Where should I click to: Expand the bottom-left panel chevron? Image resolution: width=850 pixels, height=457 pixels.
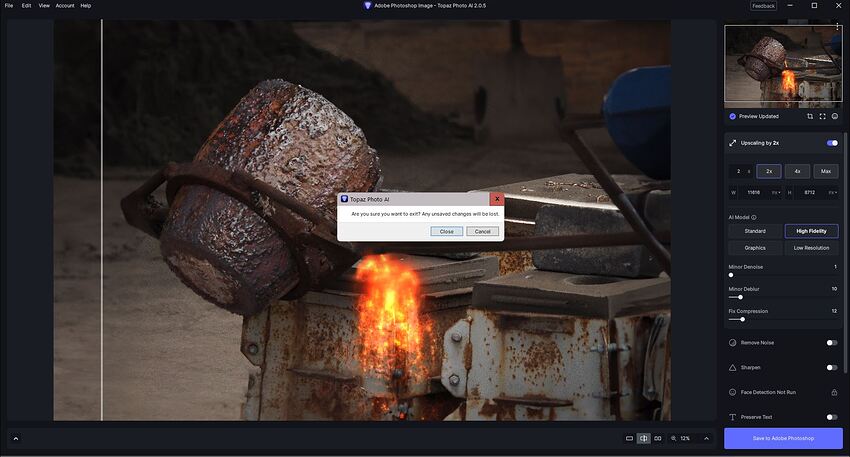[x=16, y=439]
